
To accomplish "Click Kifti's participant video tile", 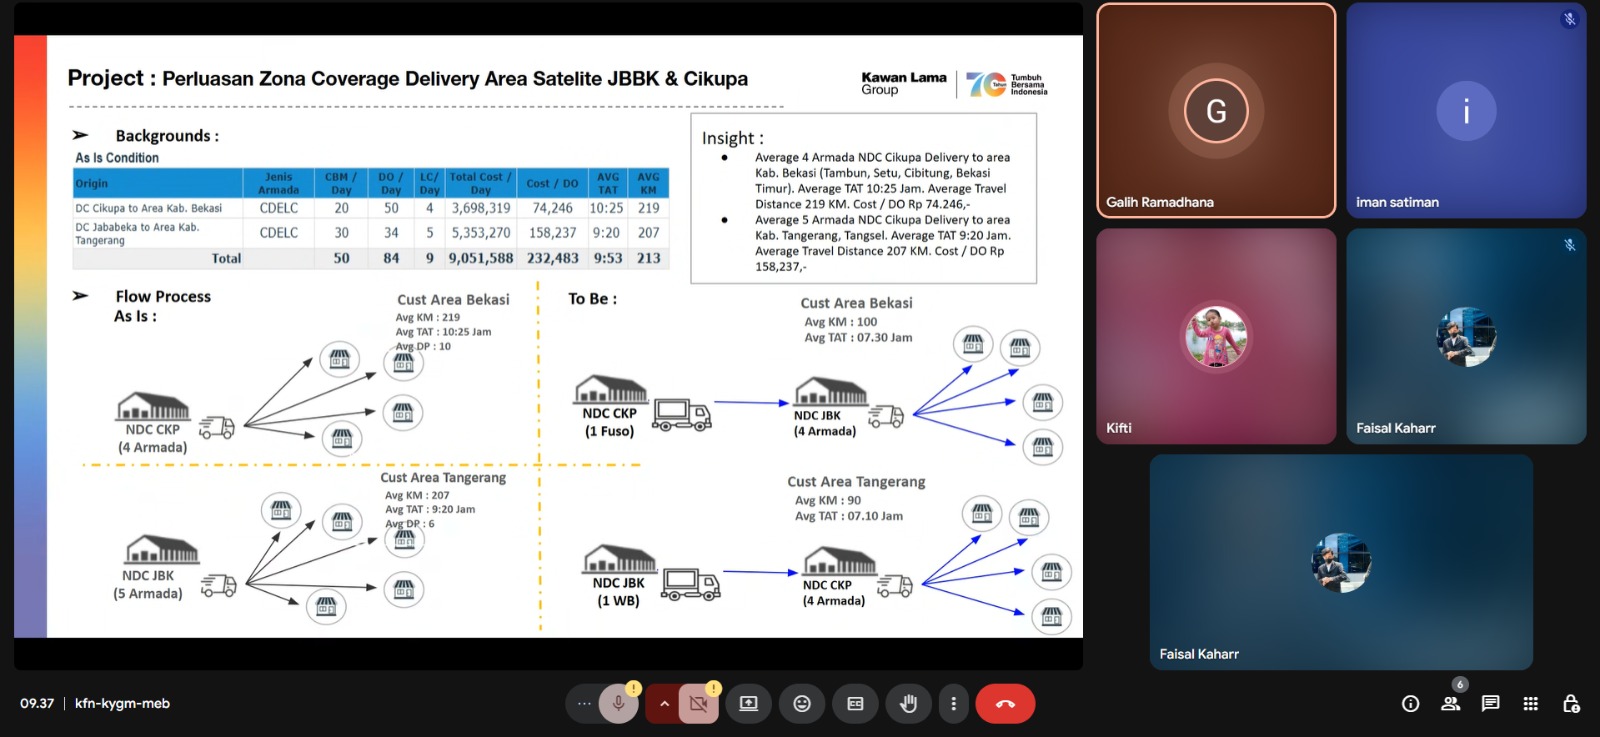I will pyautogui.click(x=1216, y=336).
